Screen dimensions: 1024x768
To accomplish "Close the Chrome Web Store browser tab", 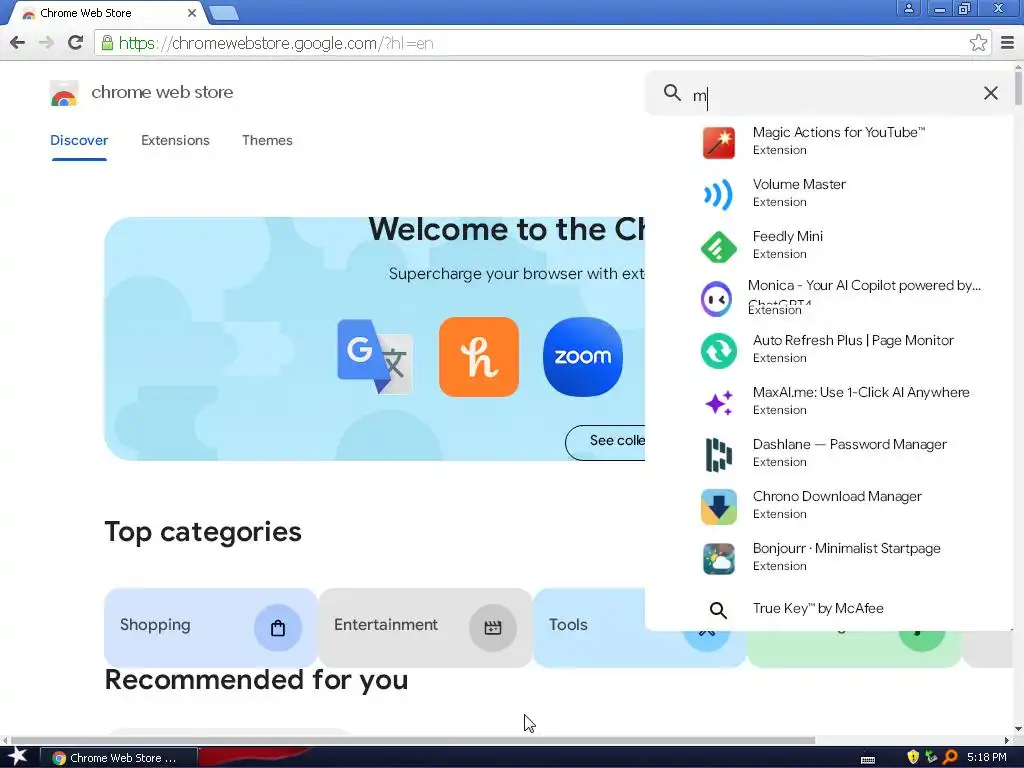I will coord(192,13).
